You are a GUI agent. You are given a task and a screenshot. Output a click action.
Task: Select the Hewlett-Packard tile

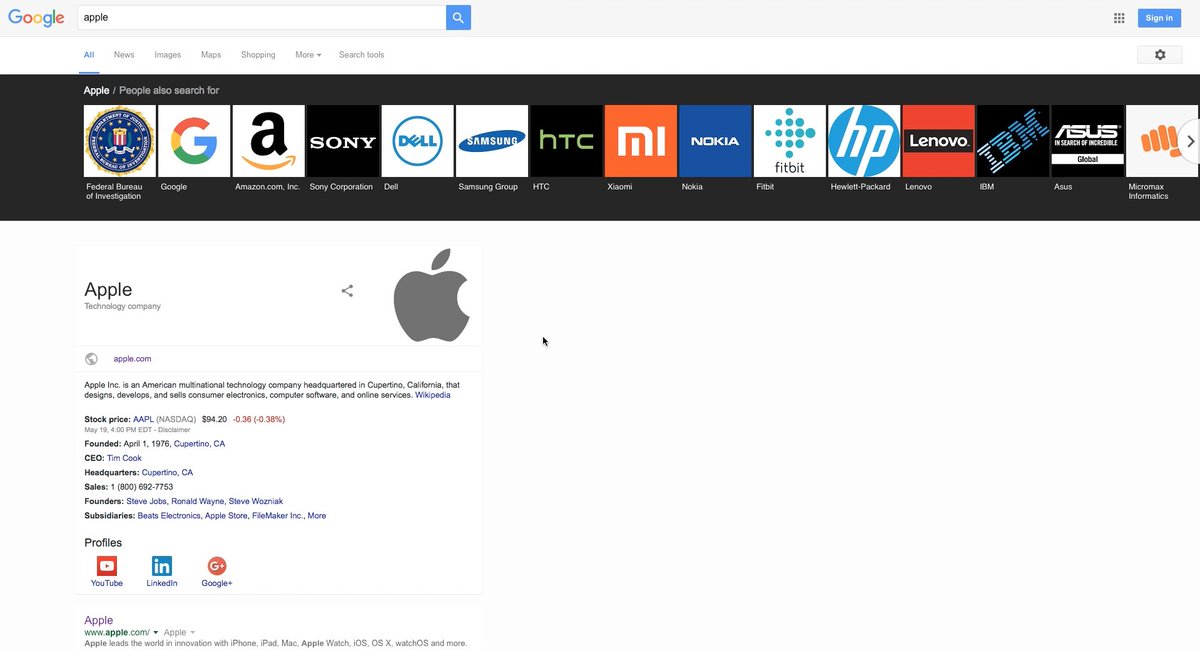point(864,141)
